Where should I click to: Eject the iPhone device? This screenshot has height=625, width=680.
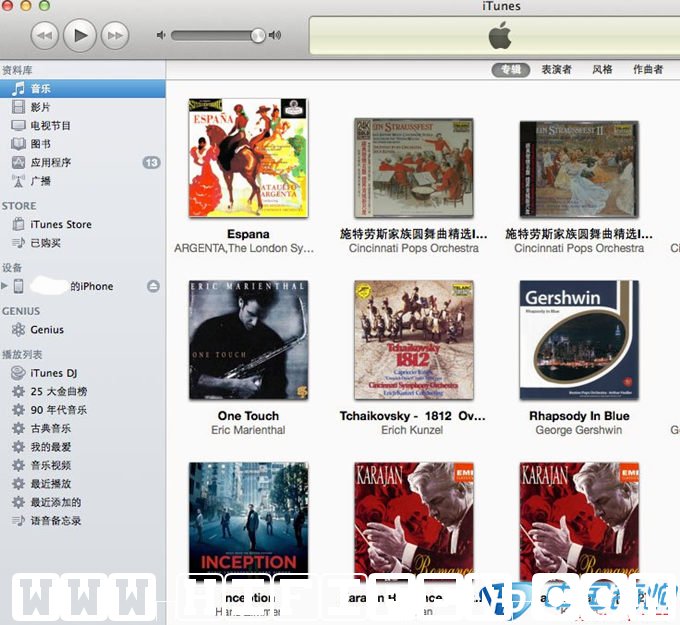point(153,286)
